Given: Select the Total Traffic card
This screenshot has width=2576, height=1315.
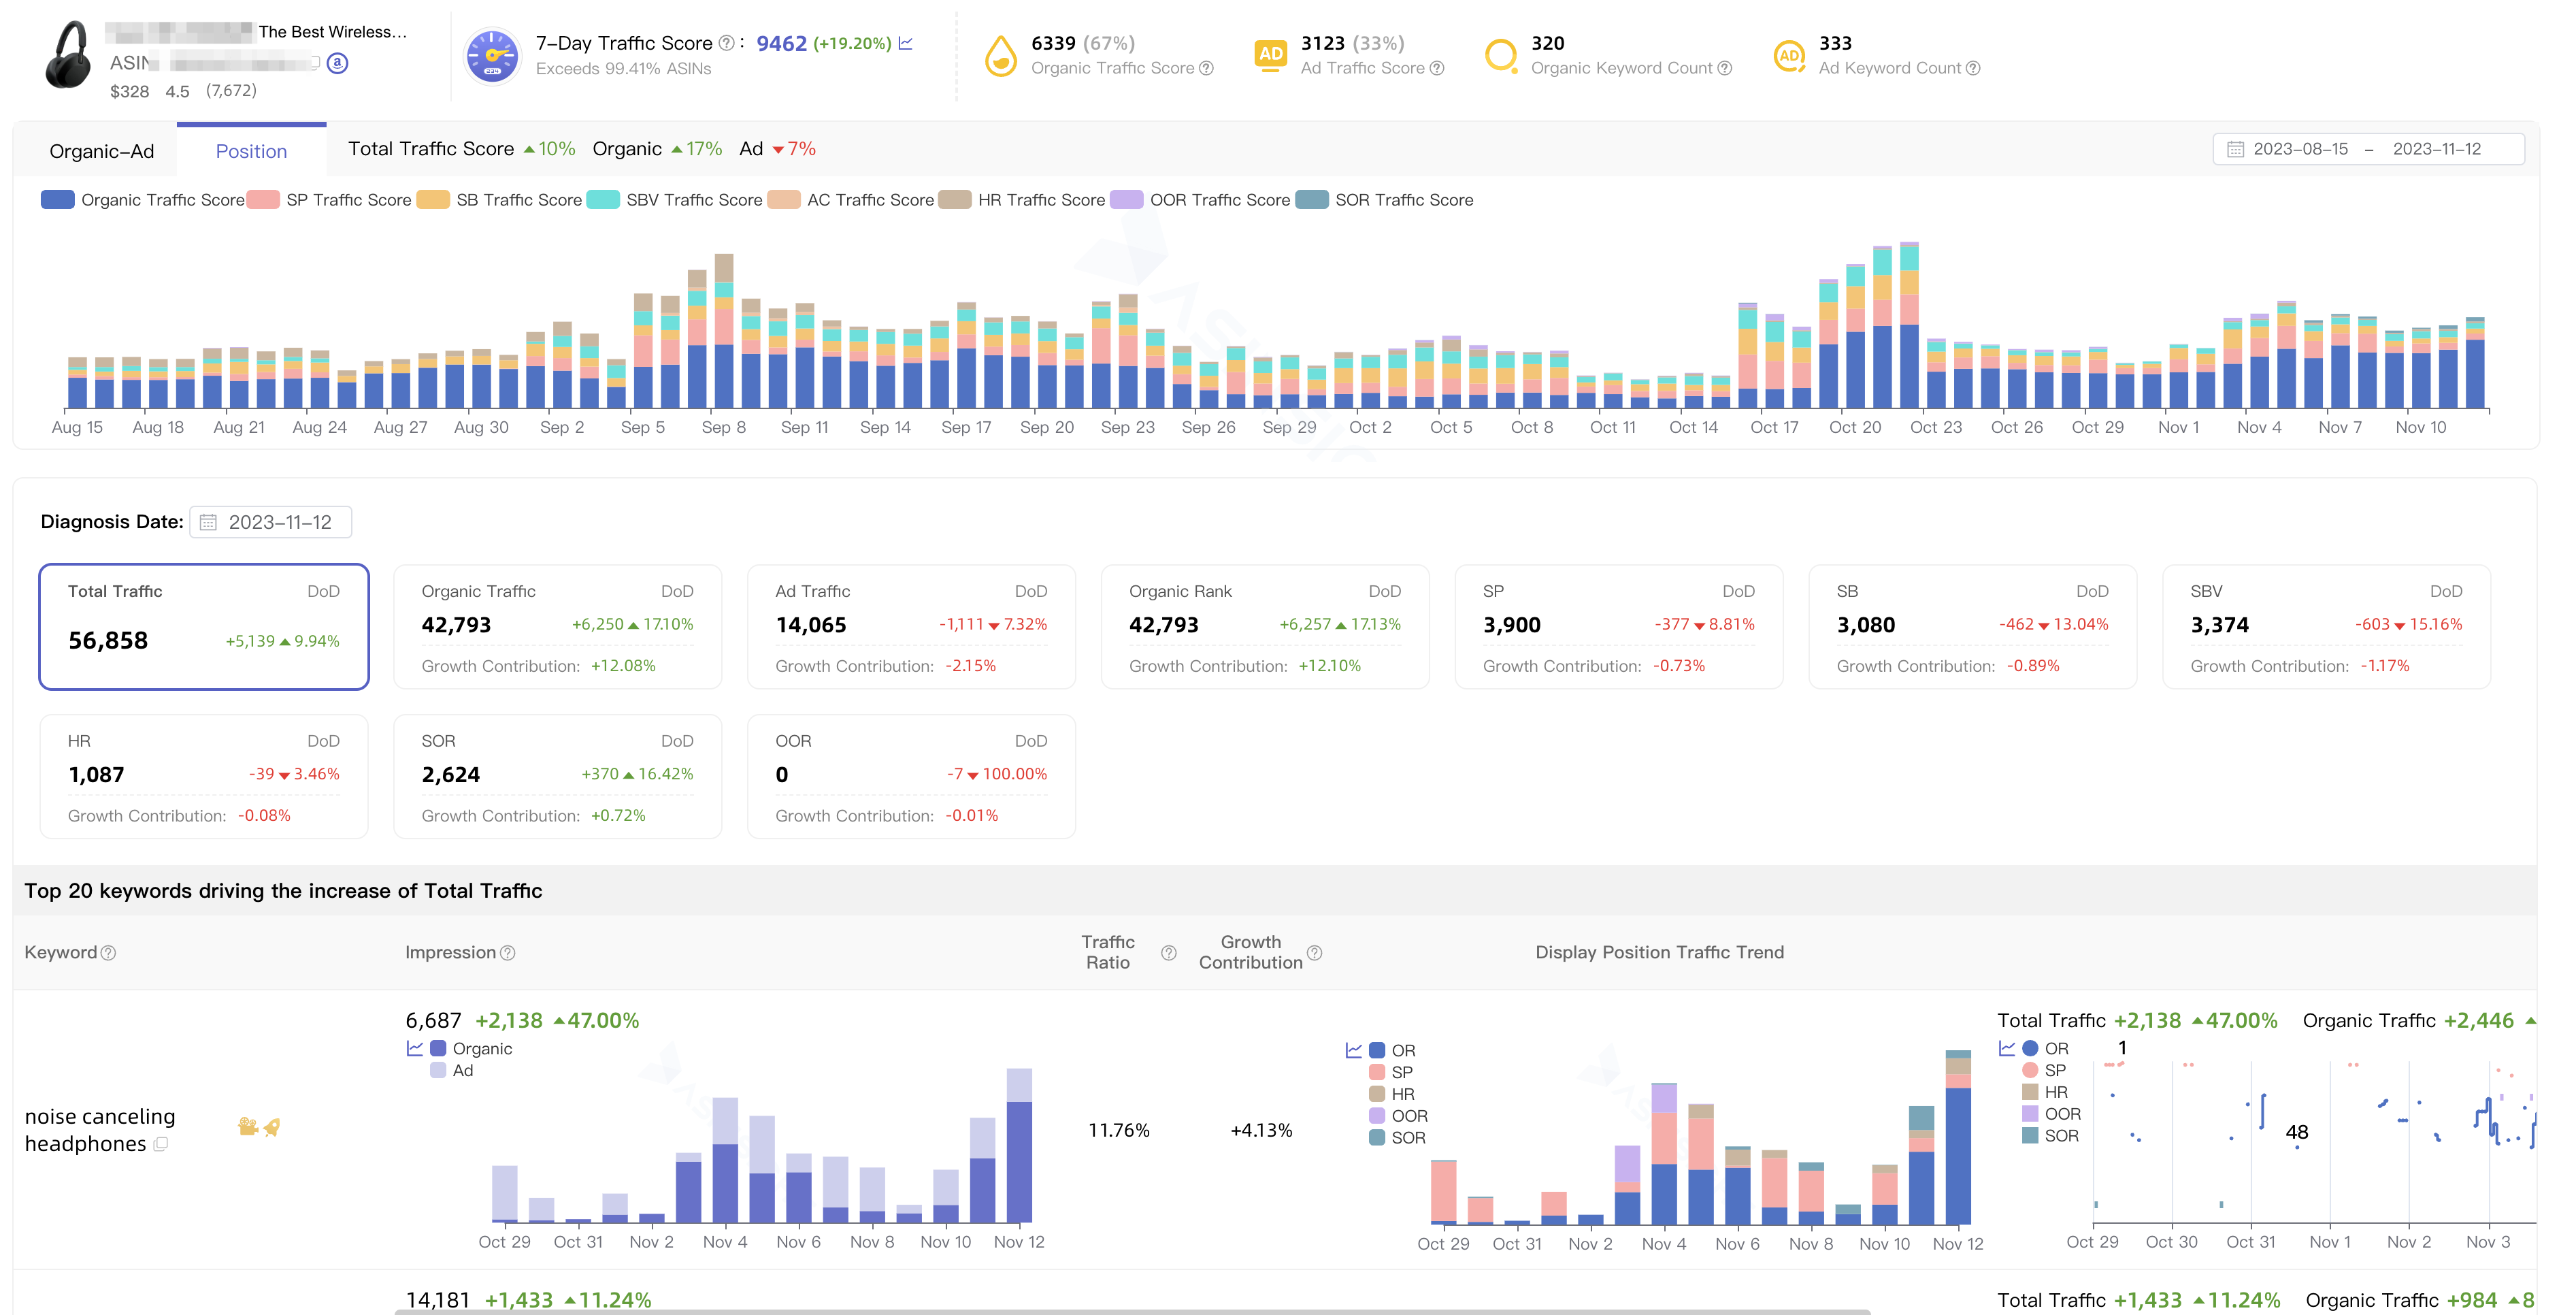Looking at the screenshot, I should (x=204, y=627).
